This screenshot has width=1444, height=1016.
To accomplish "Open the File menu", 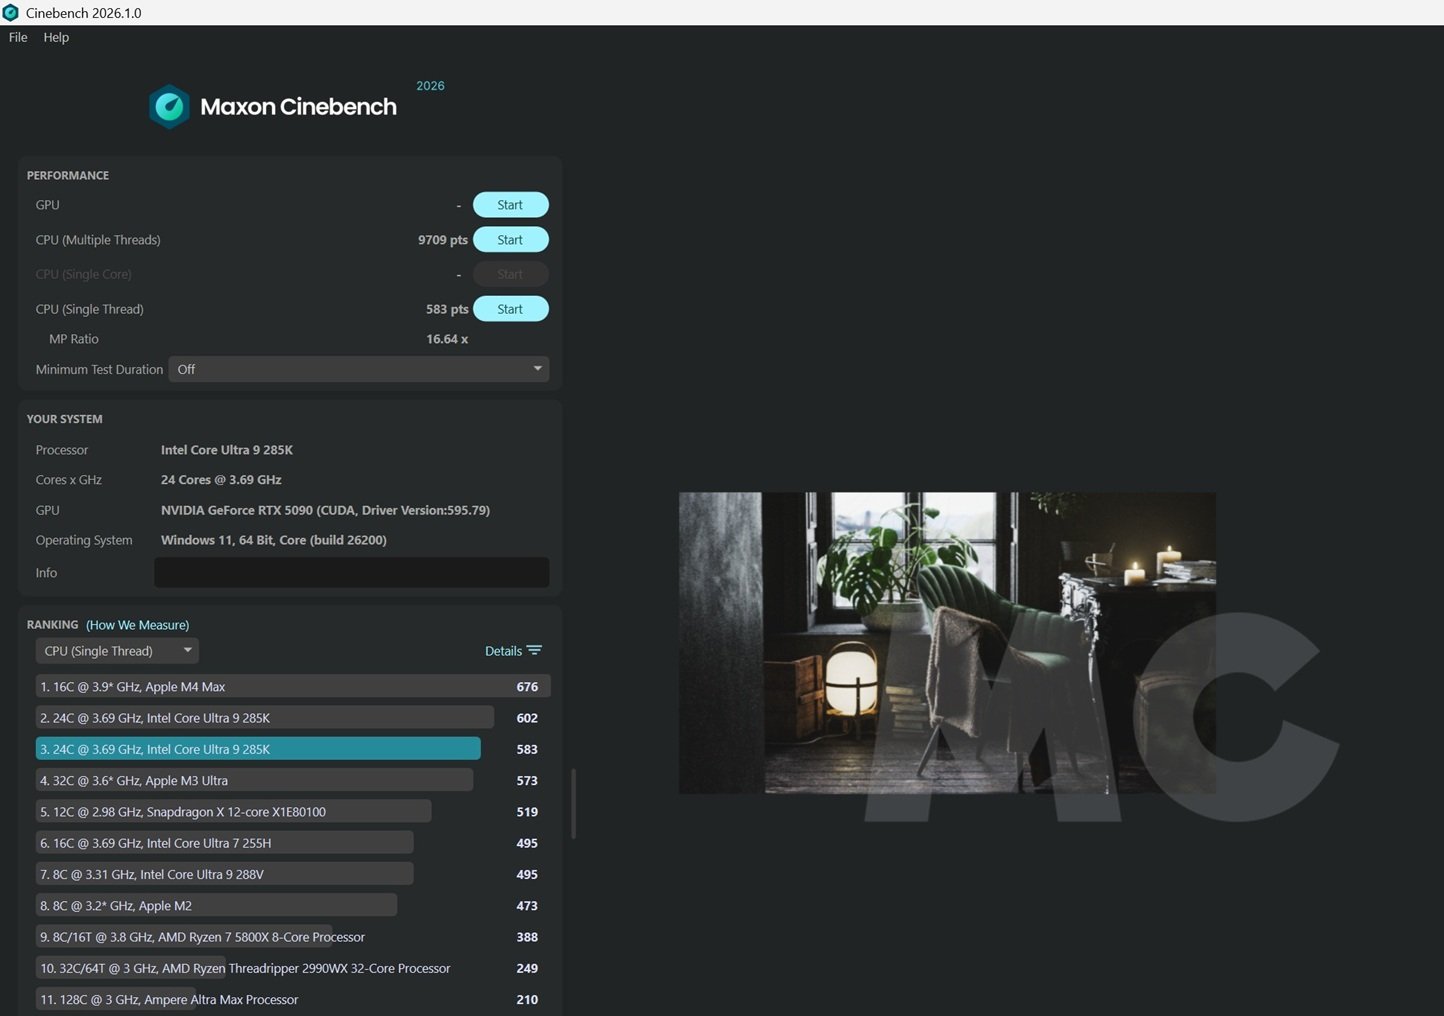I will point(18,37).
